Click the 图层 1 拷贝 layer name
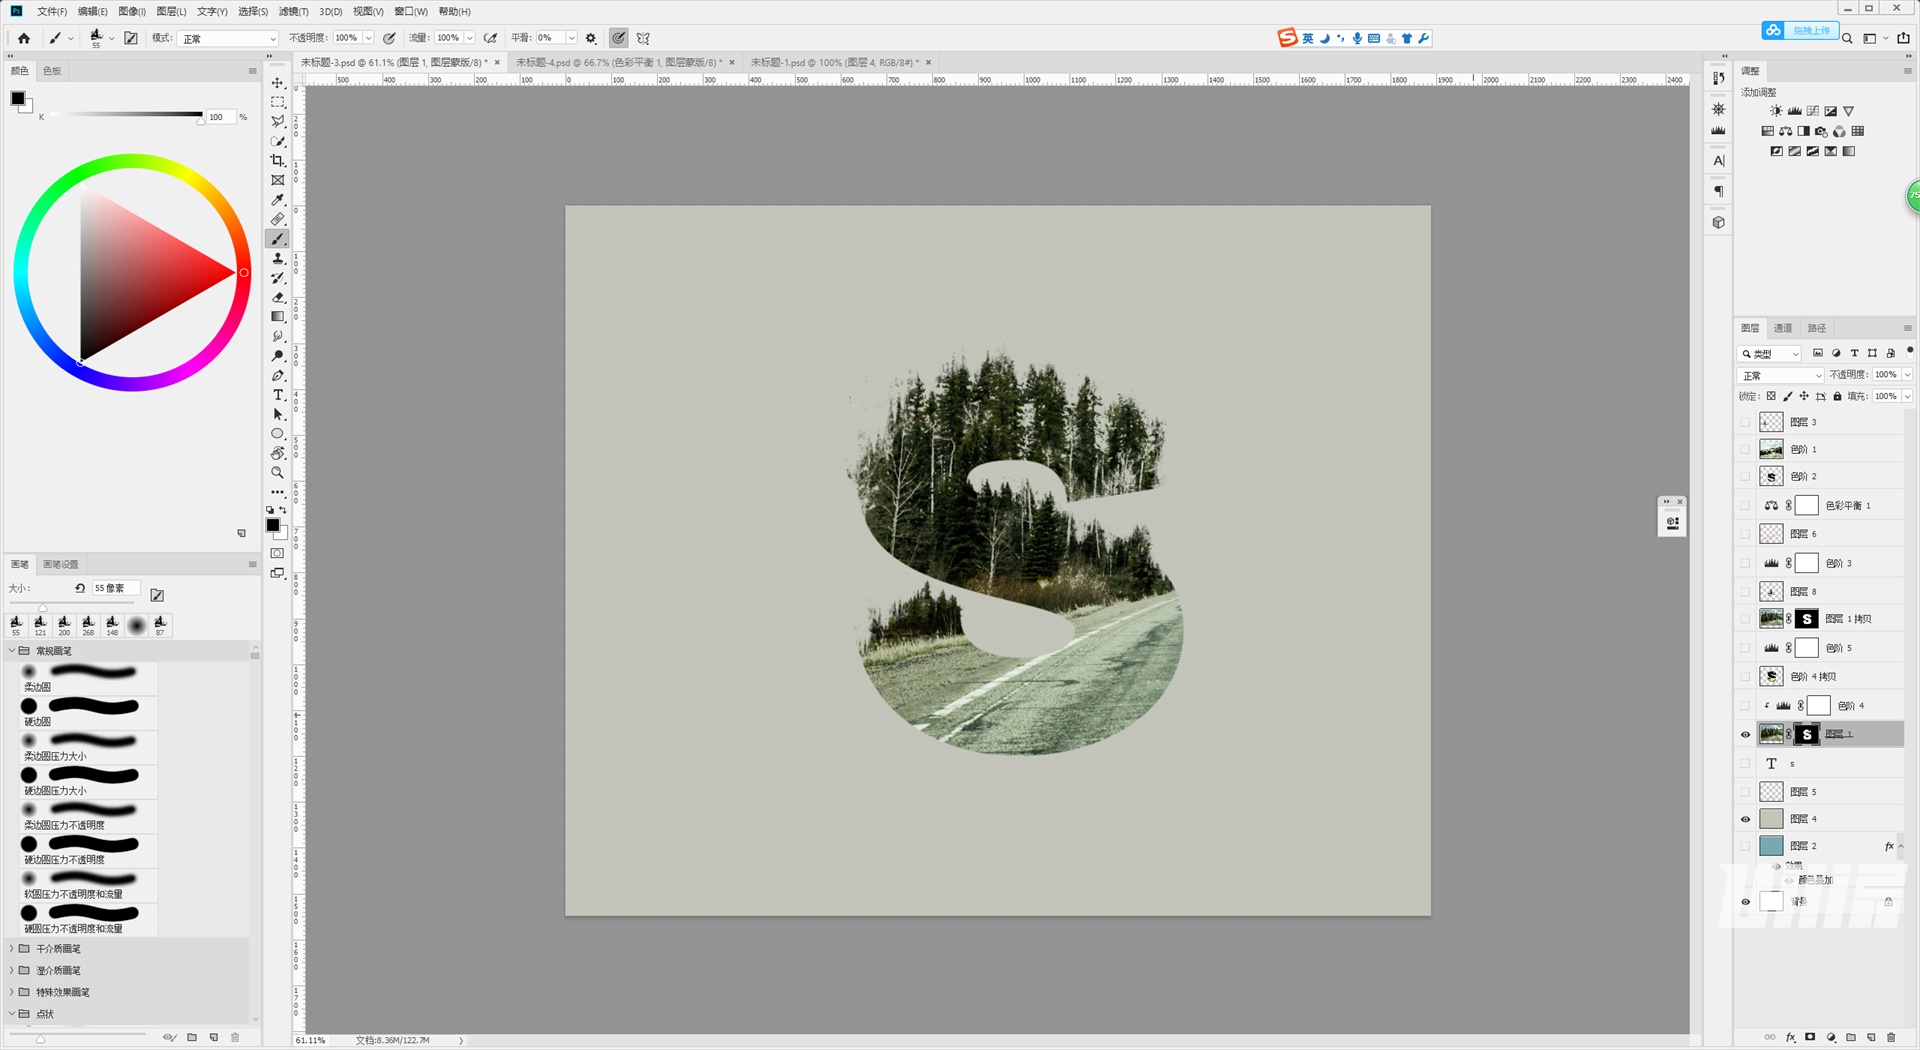 [1848, 619]
